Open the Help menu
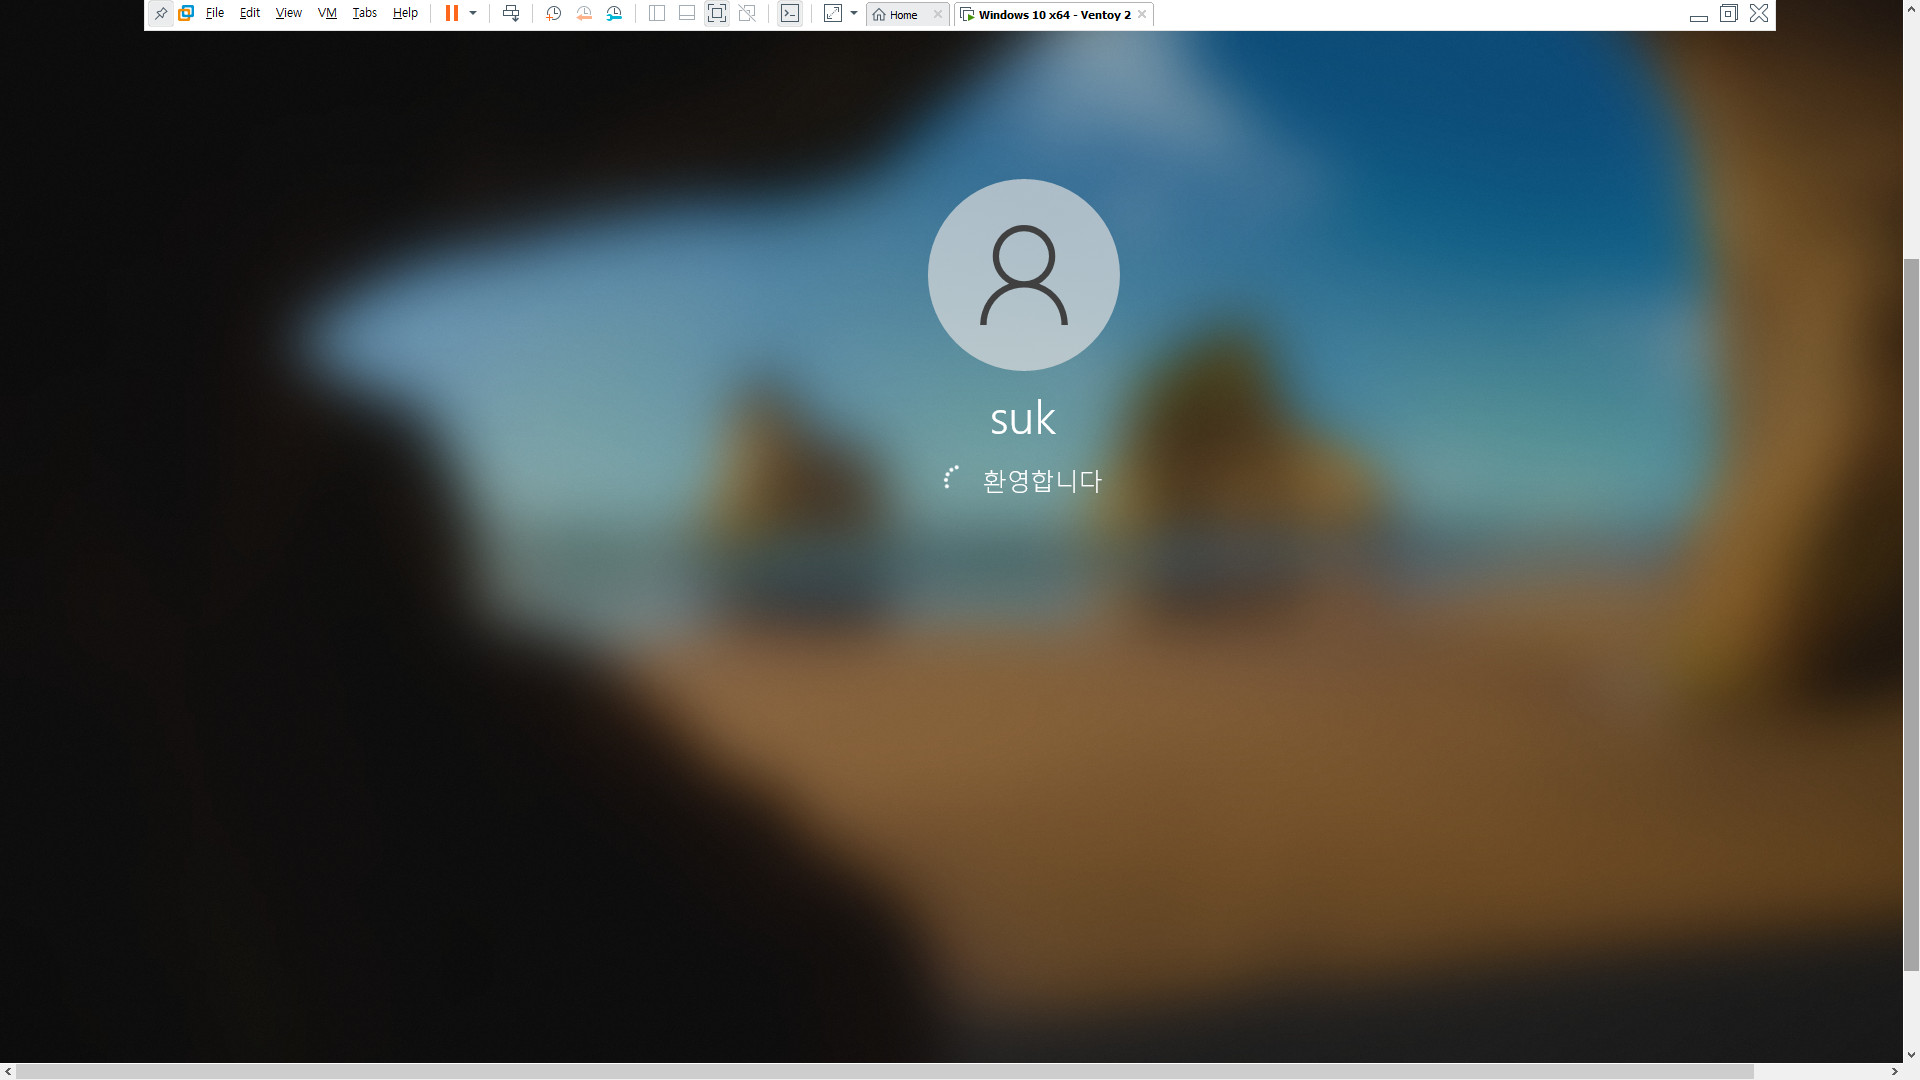This screenshot has width=1920, height=1080. (405, 14)
